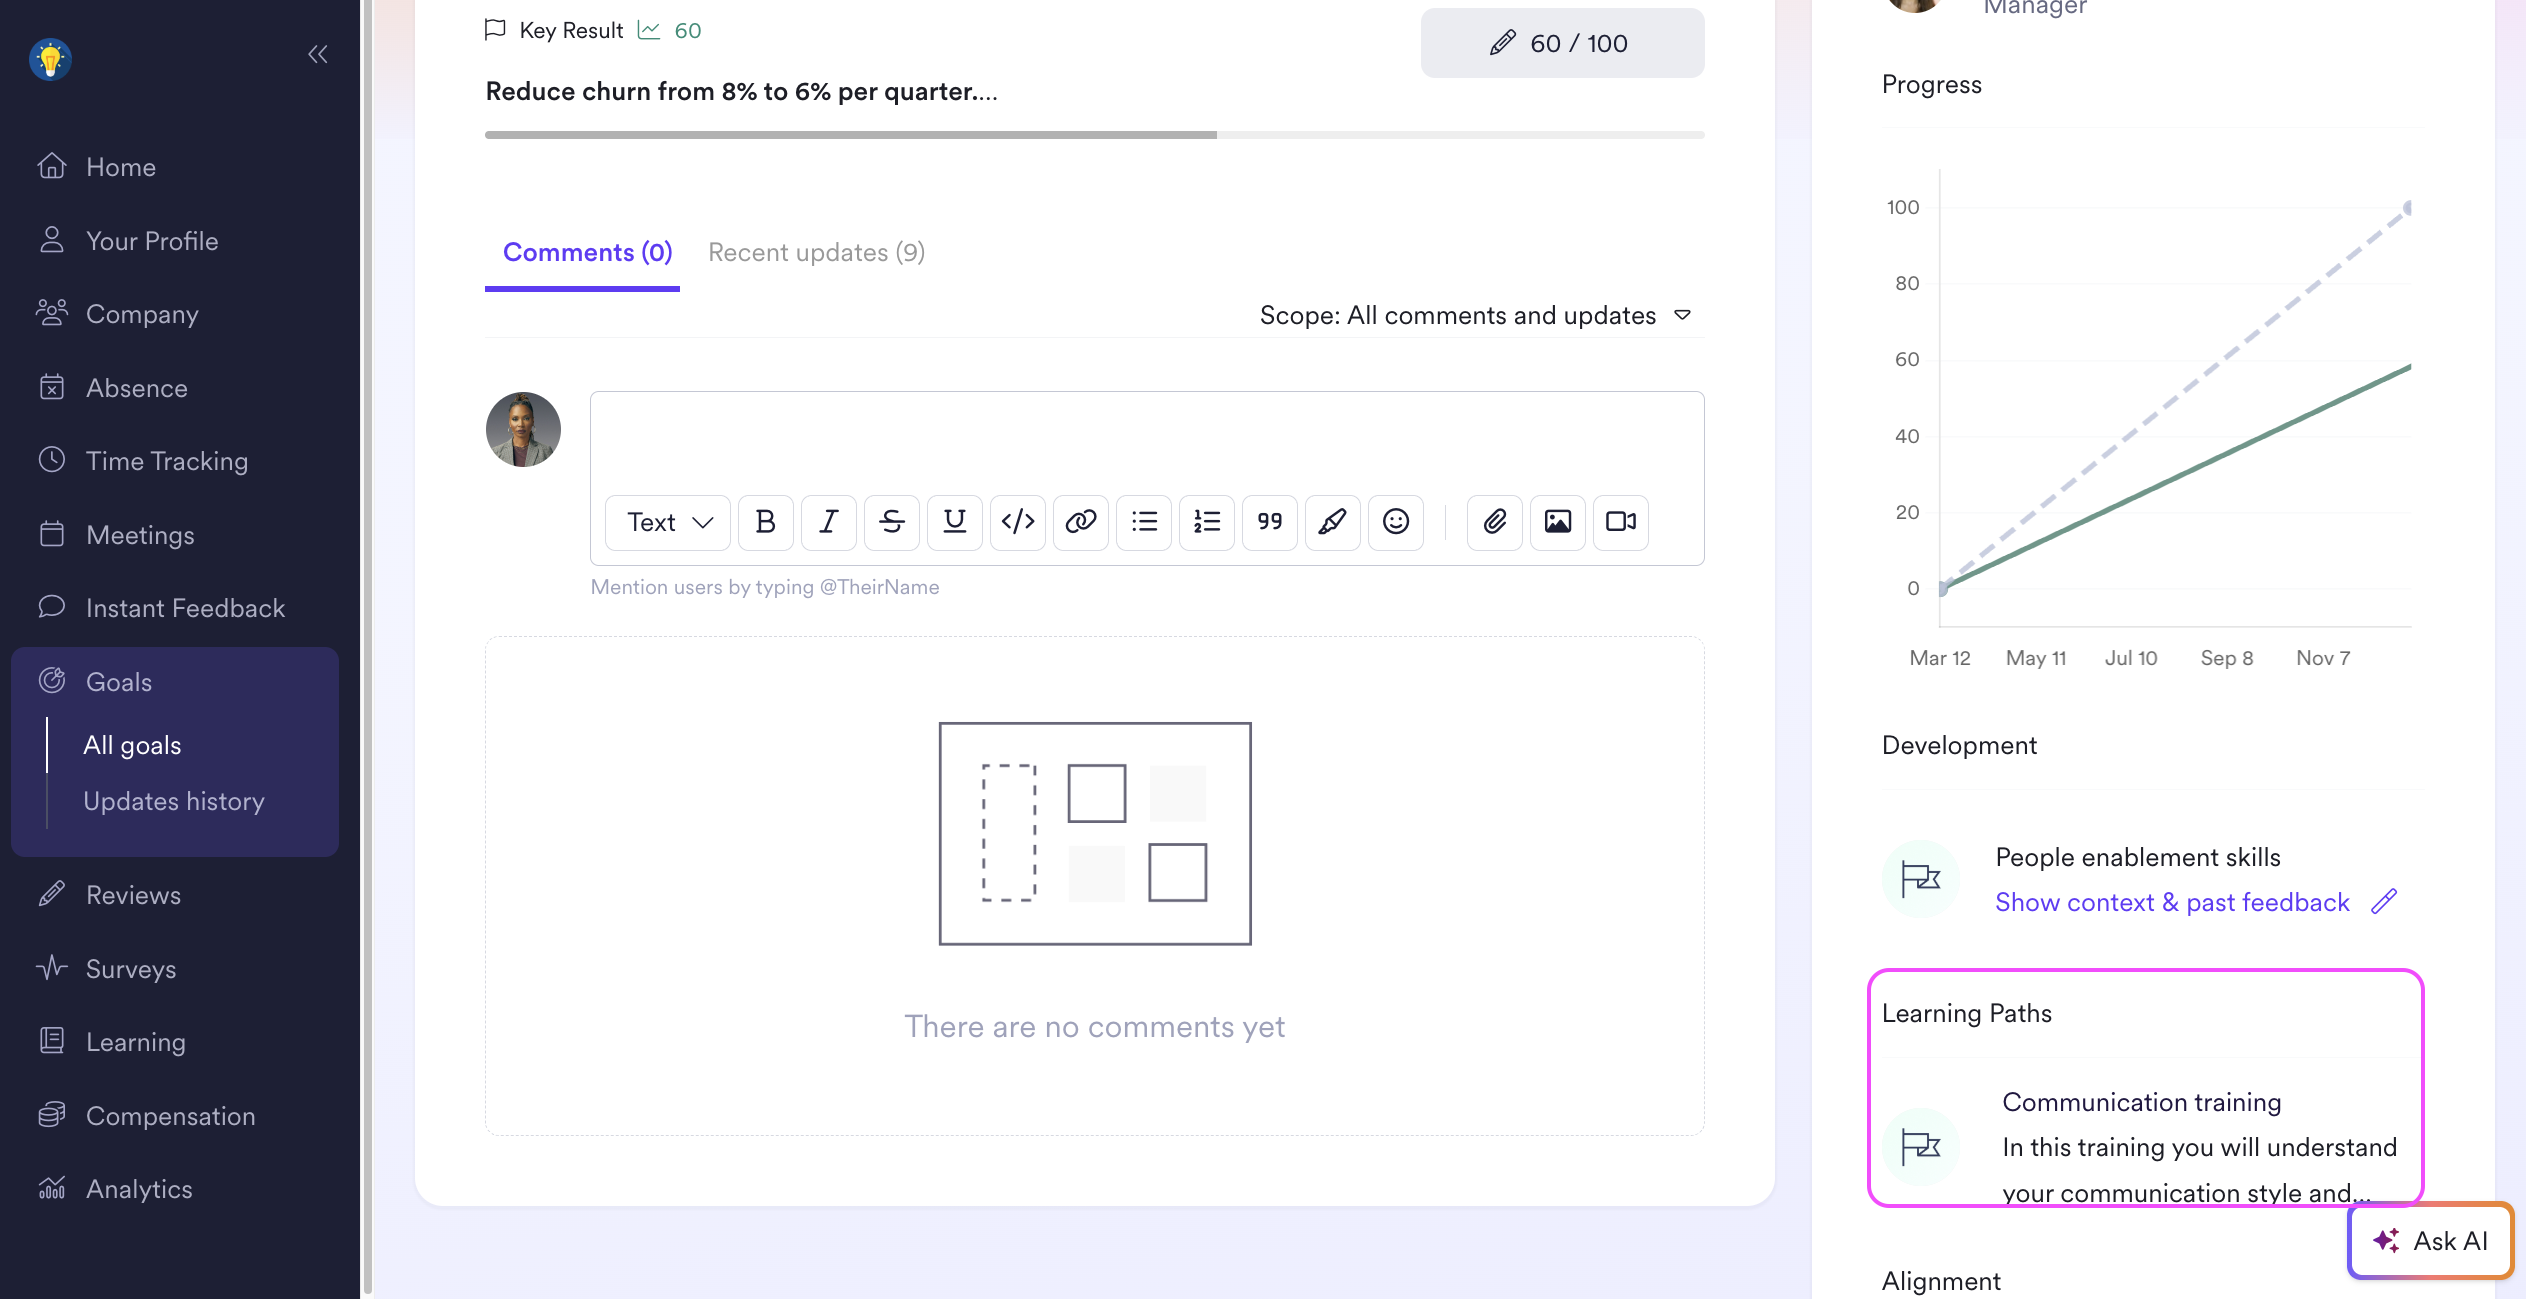Switch to Recent updates tab
Image resolution: width=2526 pixels, height=1299 pixels.
tap(816, 253)
